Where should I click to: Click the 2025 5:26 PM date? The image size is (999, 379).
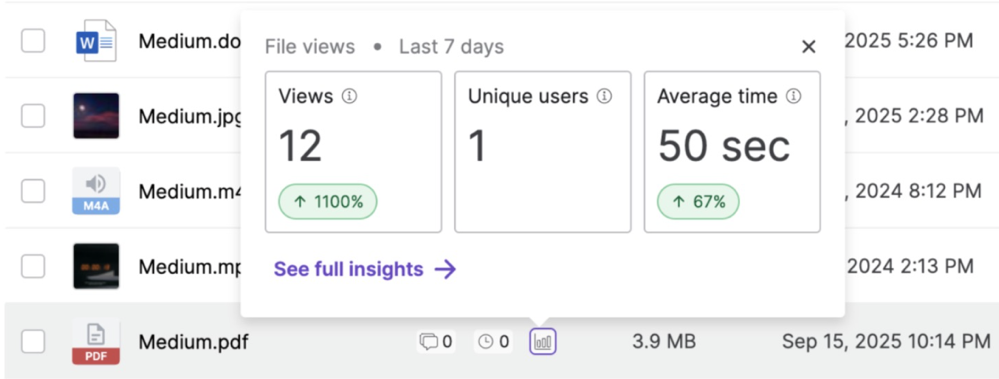tap(909, 41)
